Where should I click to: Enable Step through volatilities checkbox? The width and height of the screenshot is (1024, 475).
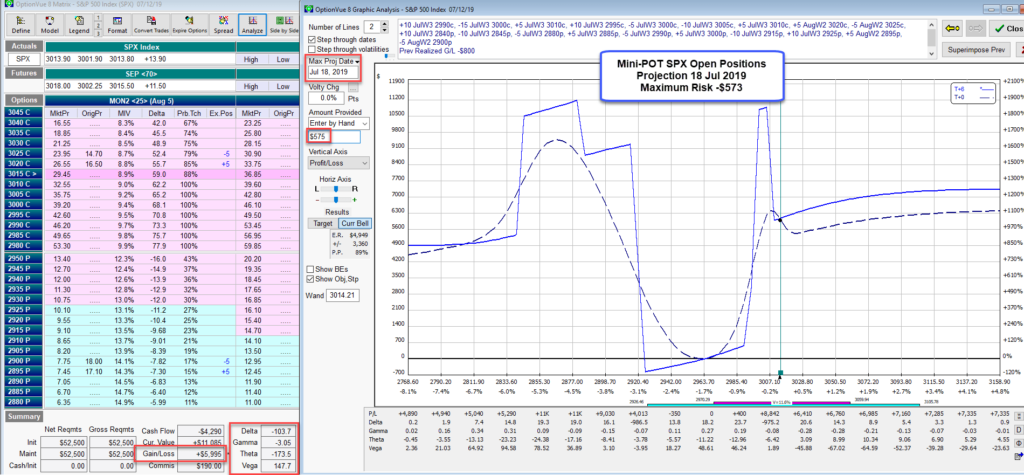(312, 49)
